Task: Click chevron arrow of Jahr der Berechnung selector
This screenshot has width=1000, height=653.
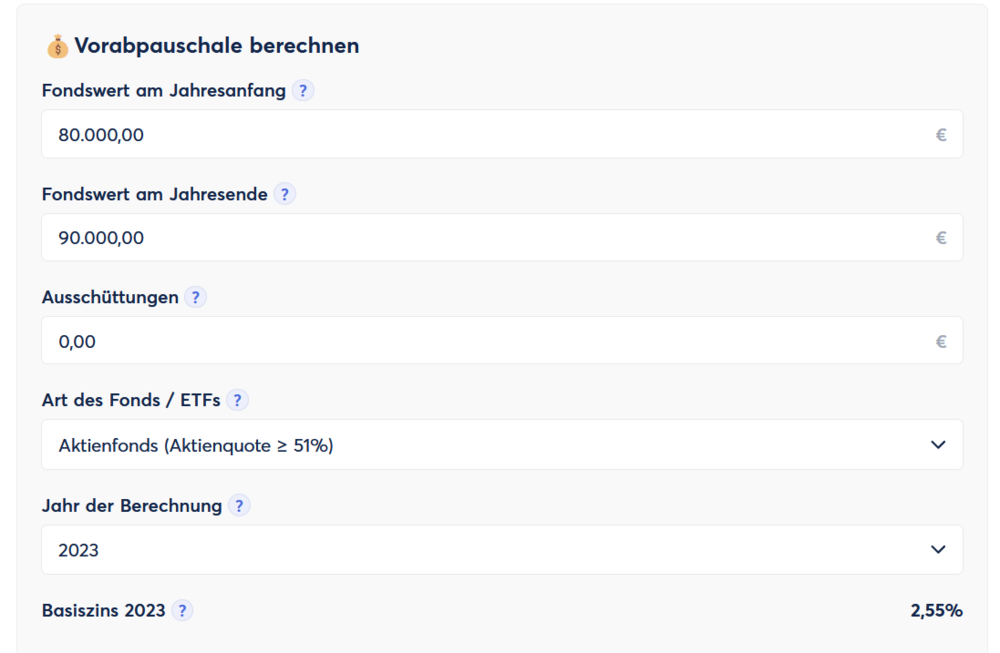Action: coord(938,550)
